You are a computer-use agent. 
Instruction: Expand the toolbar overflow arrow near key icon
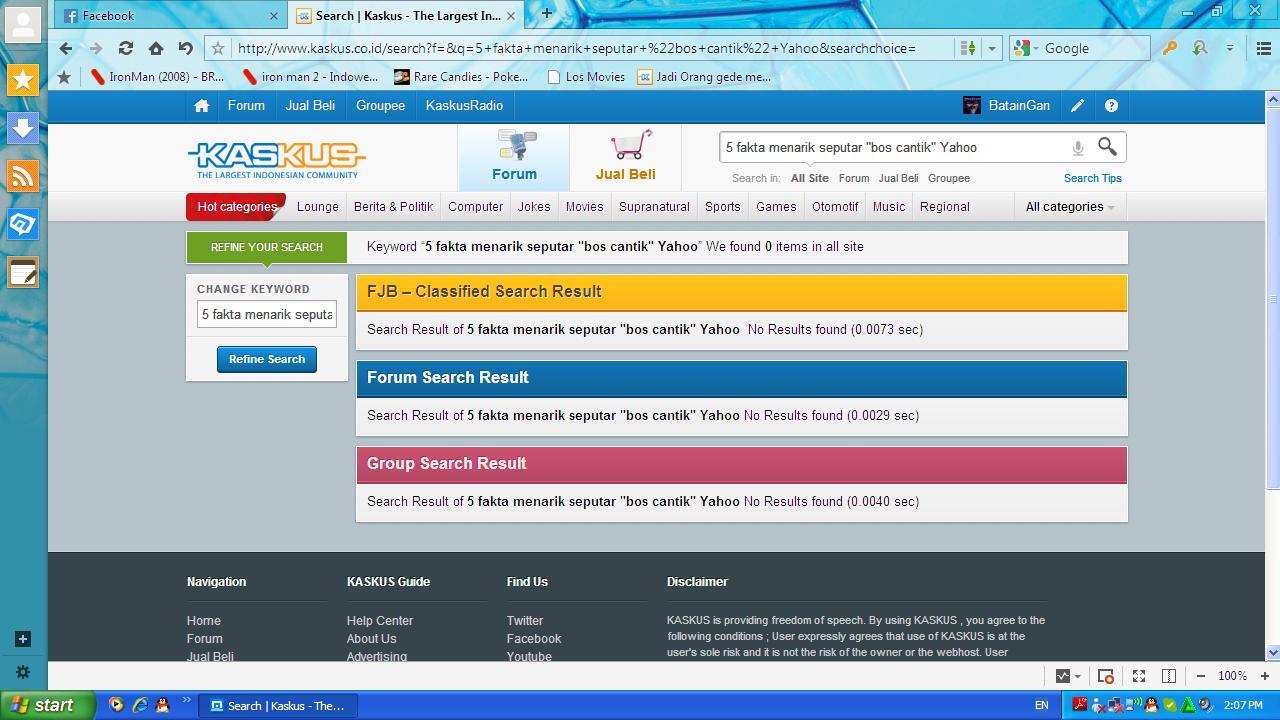pos(1230,48)
